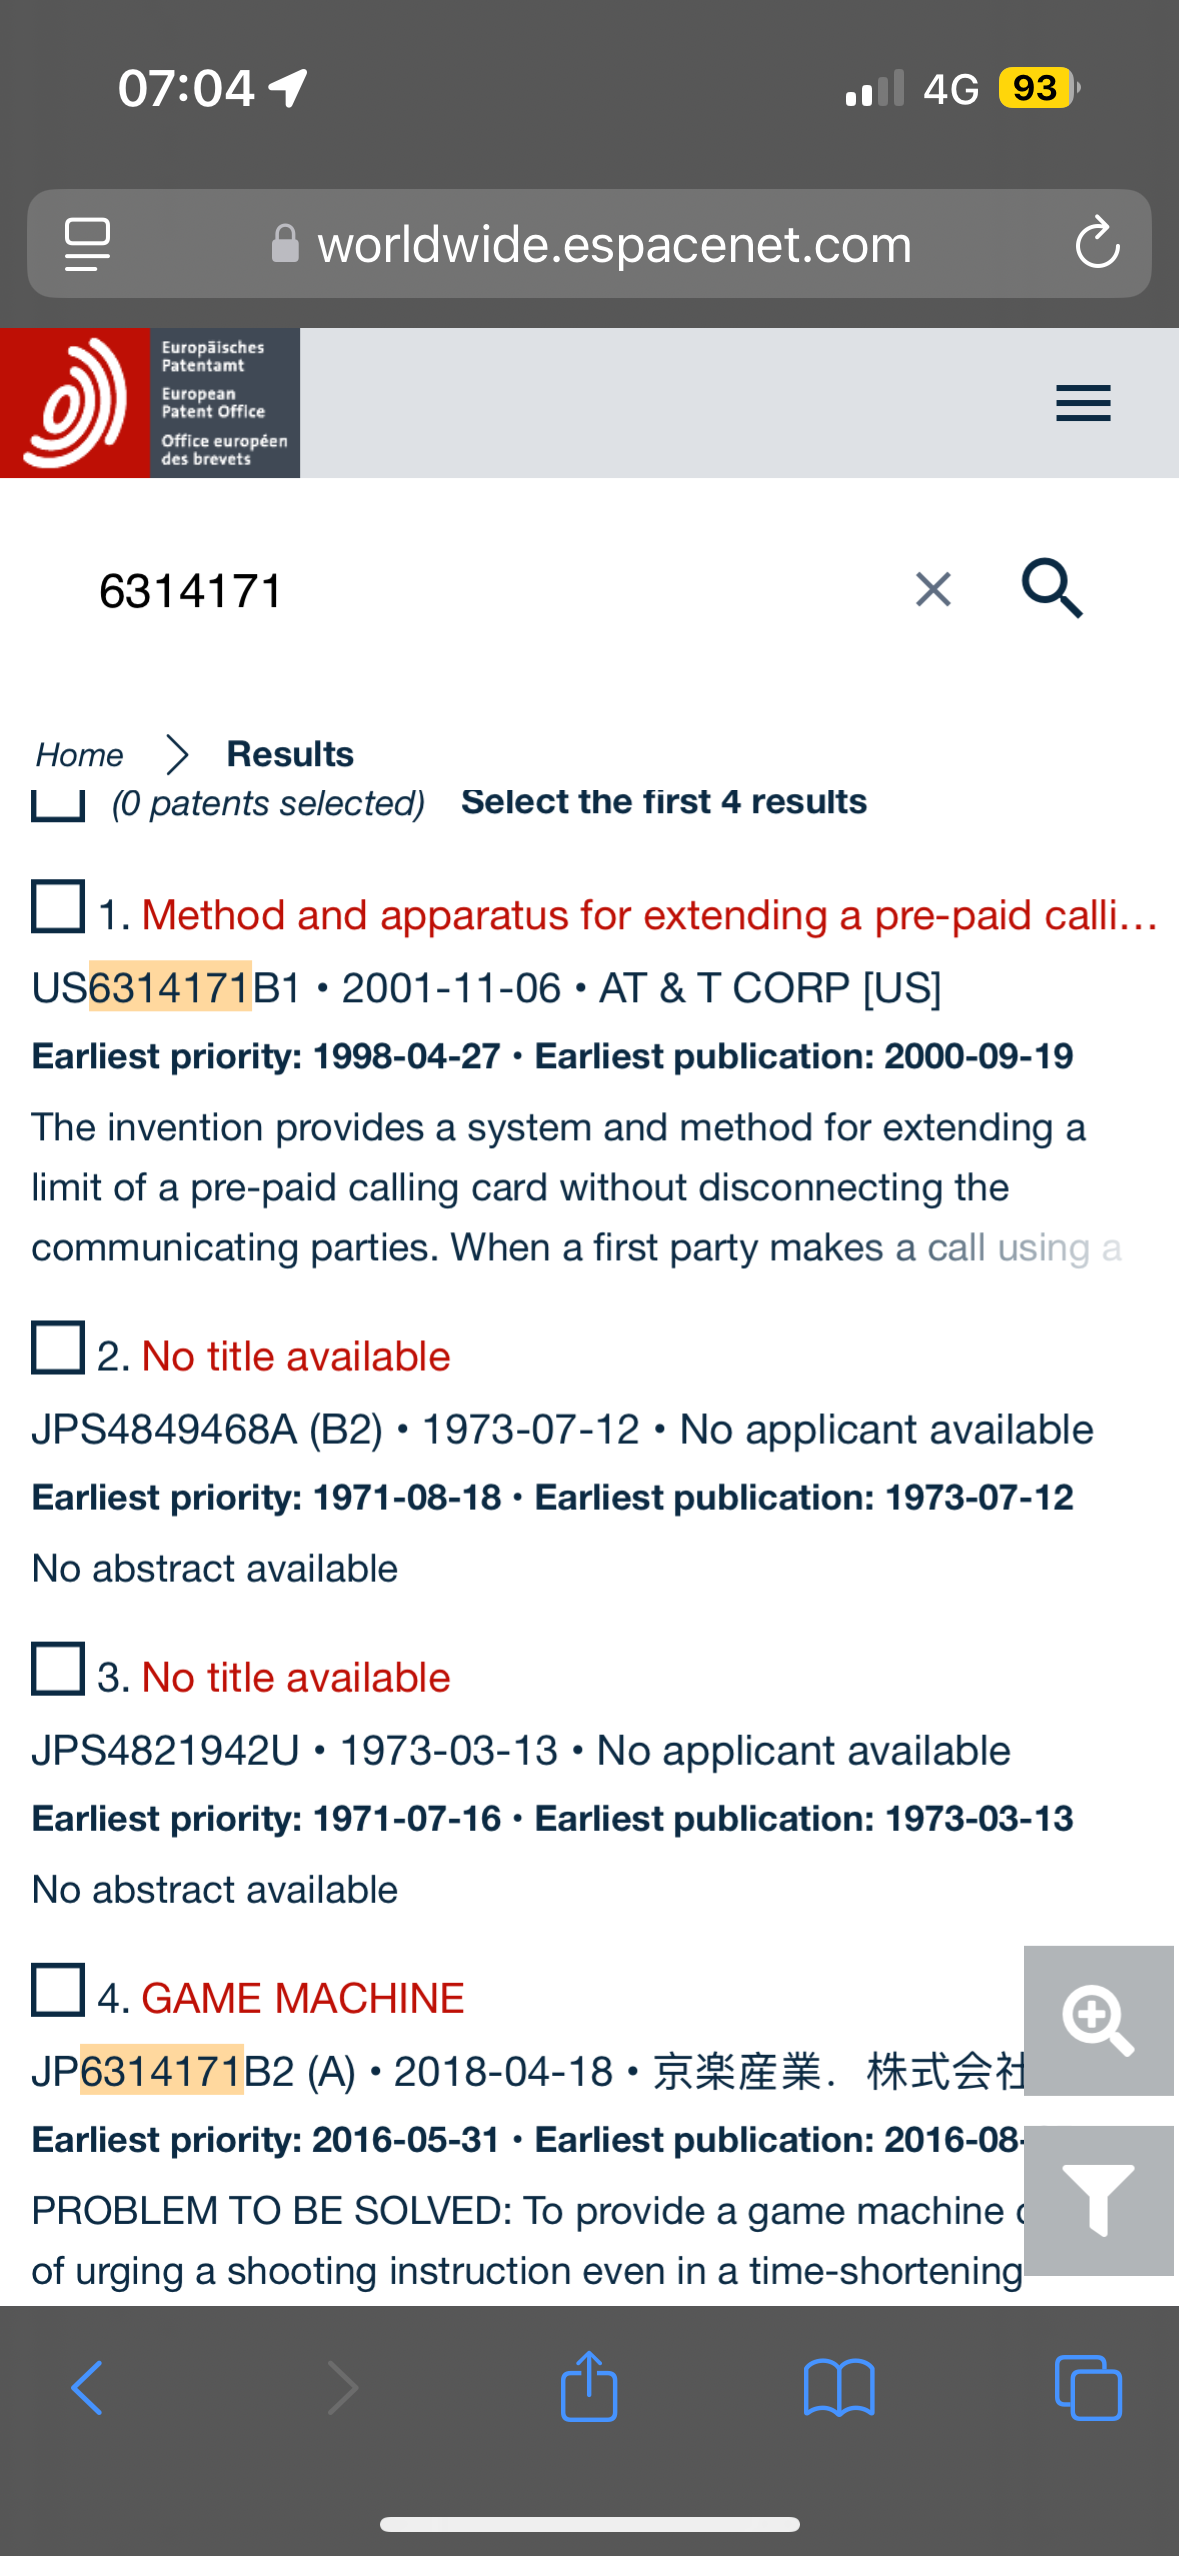Screen dimensions: 1179x2556
Task: Run search with magnifying glass icon
Action: click(x=1052, y=589)
